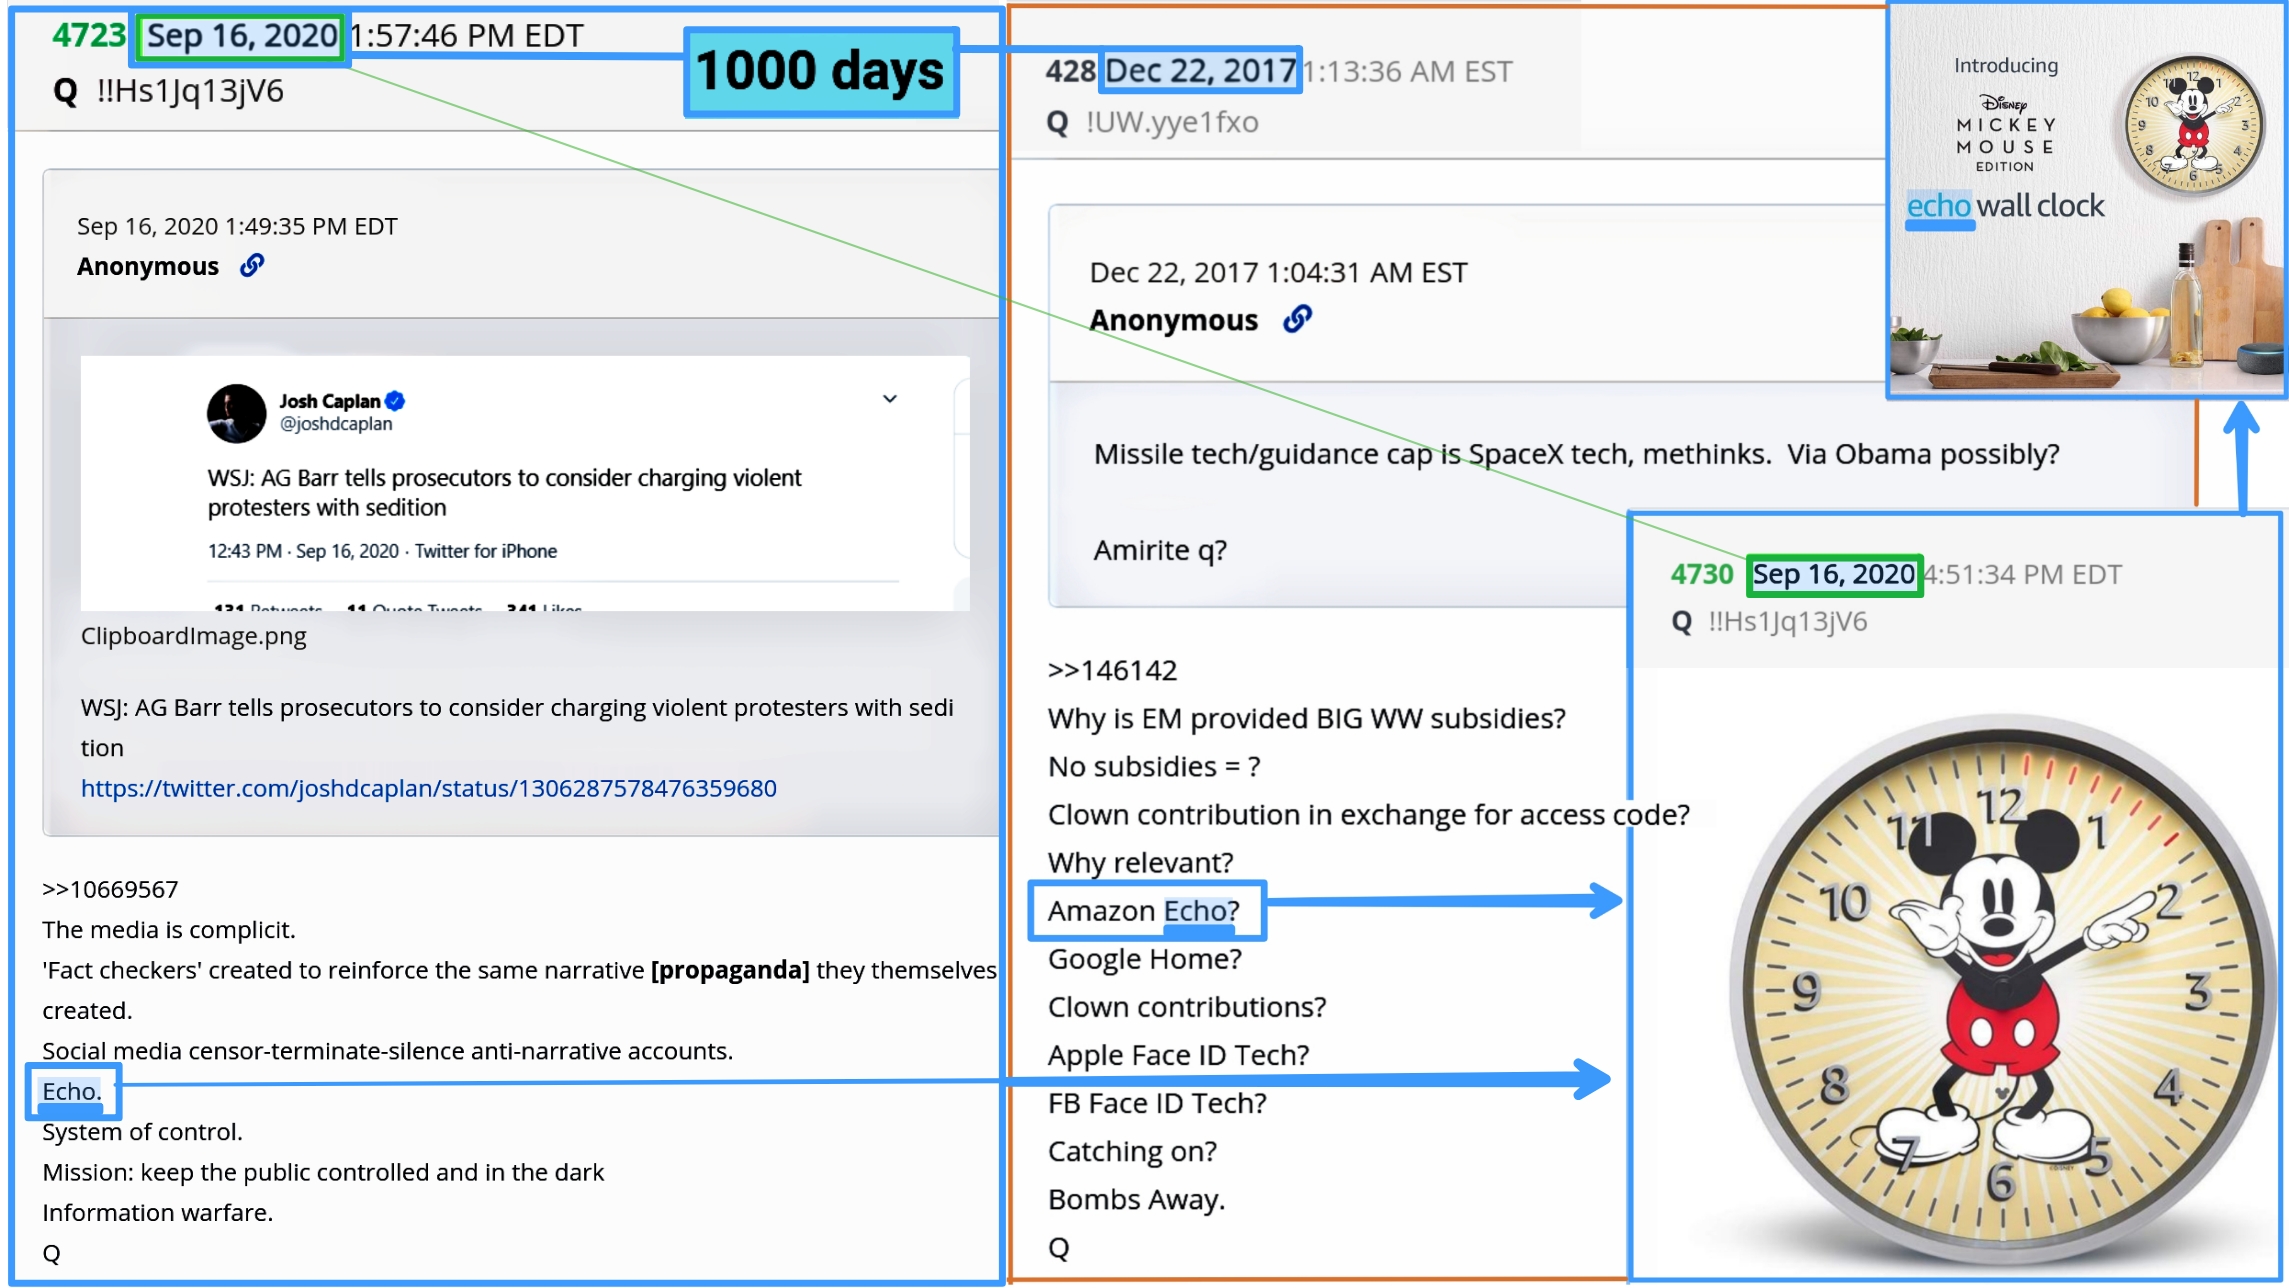
Task: Click post number 428
Action: tap(1070, 71)
